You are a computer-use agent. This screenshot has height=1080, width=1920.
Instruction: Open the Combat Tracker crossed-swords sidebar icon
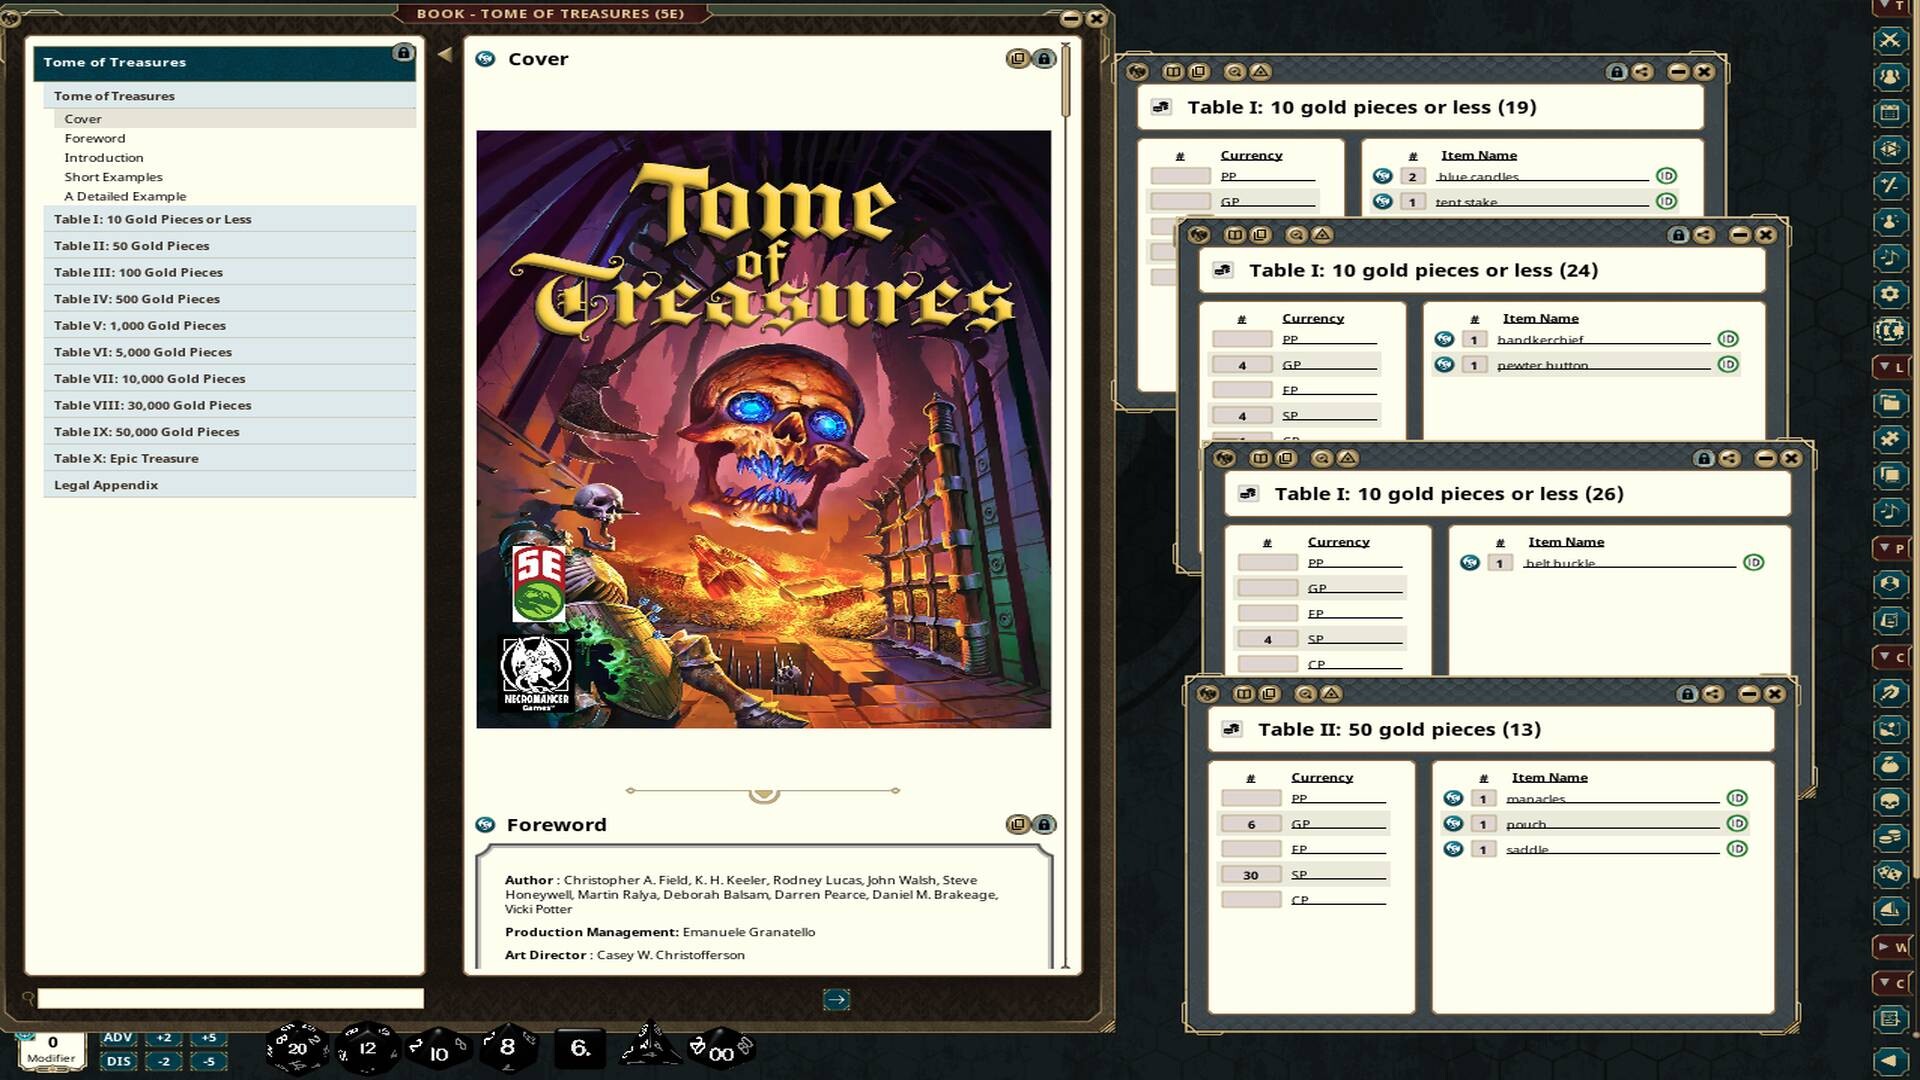point(1890,42)
